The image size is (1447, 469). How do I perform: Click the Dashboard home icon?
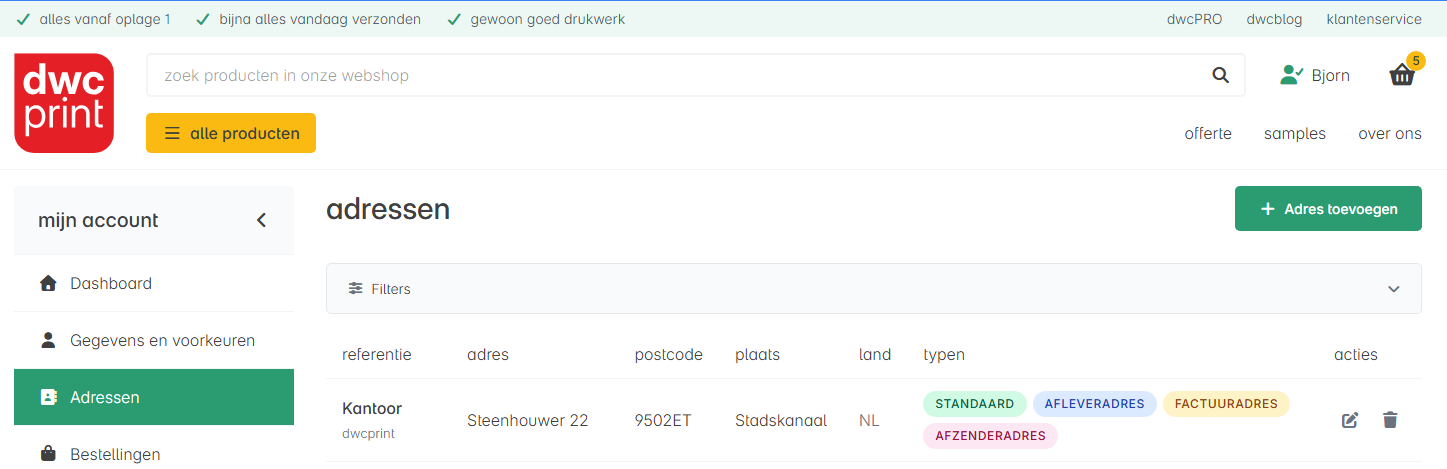click(48, 283)
